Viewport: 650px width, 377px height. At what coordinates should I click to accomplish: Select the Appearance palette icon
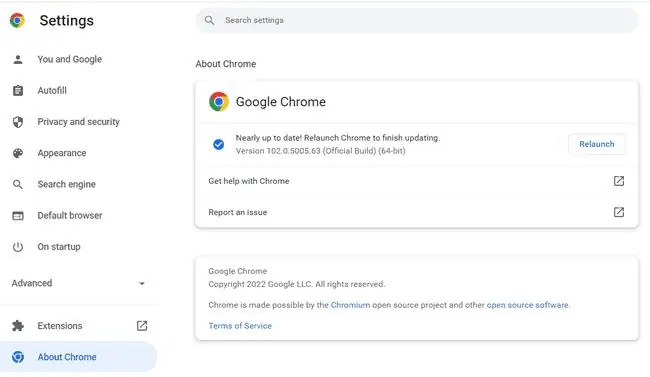click(x=18, y=153)
